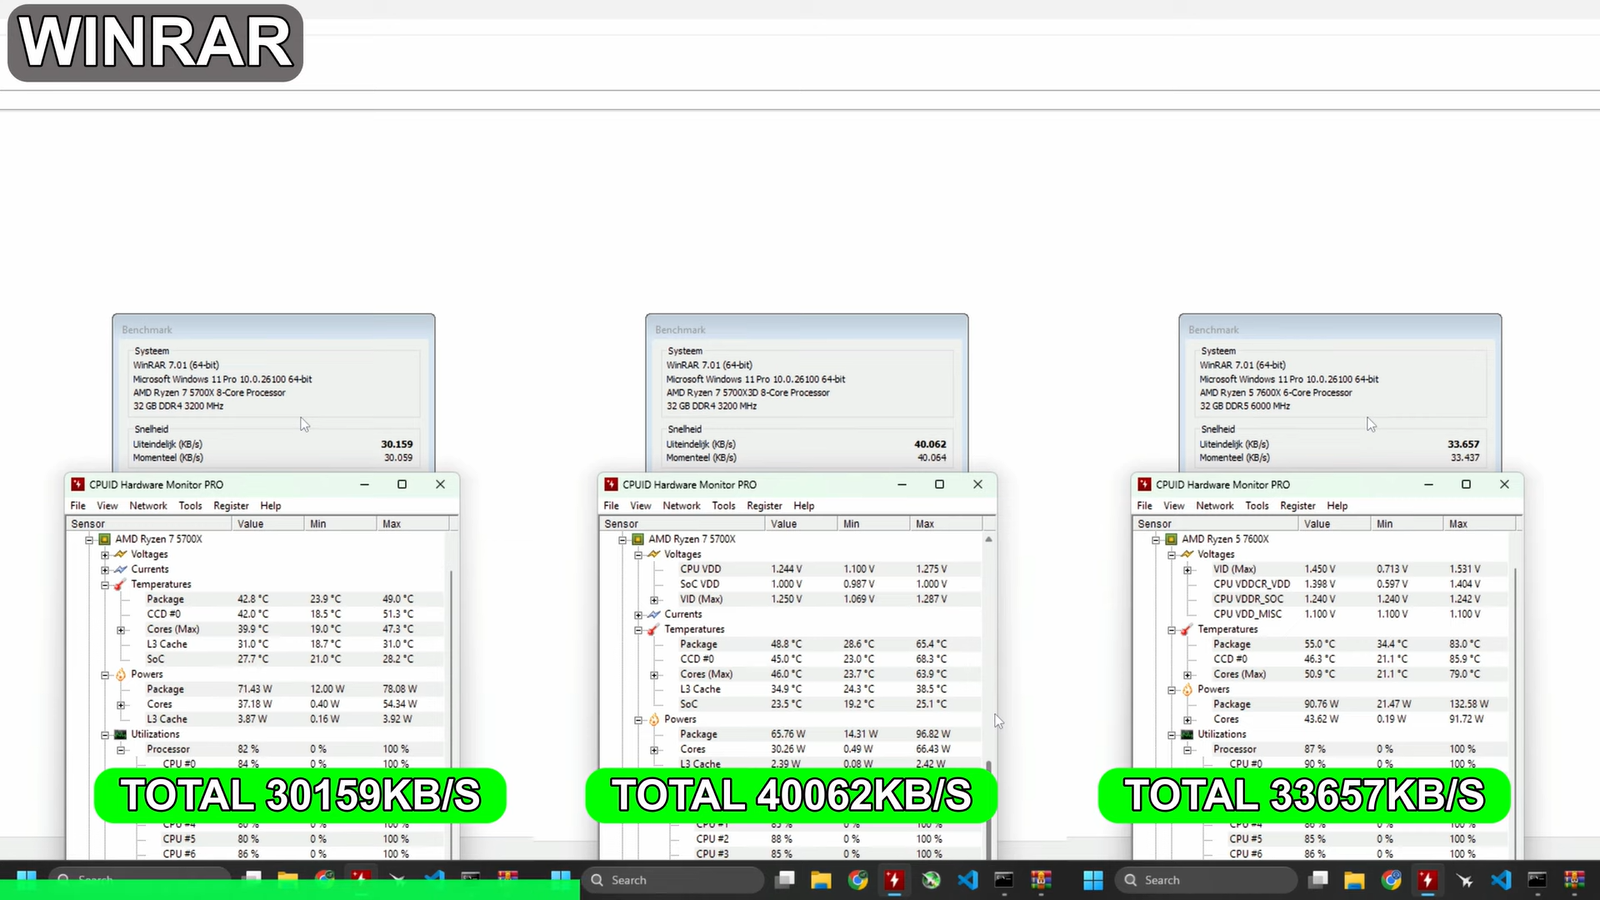The height and width of the screenshot is (900, 1600).
Task: Select the CPU VDDCR_VDD voltage row
Action: [x=1251, y=584]
